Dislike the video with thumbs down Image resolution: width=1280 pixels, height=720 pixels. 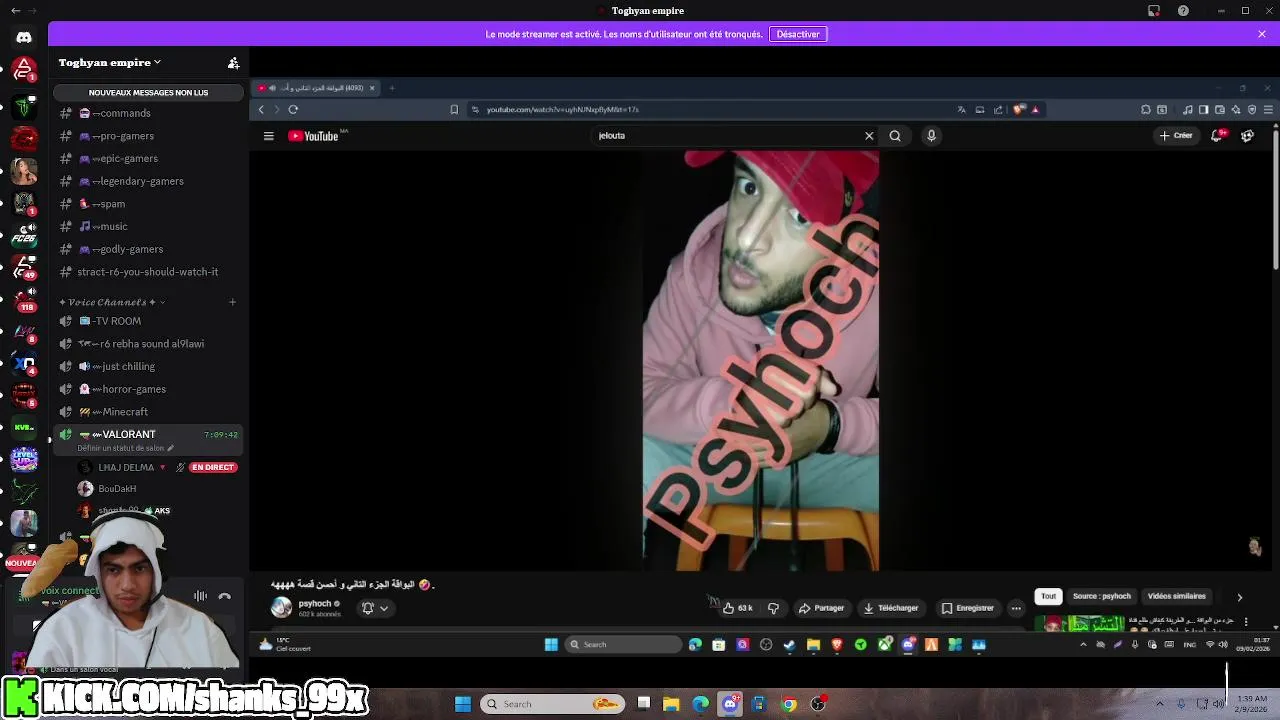coord(773,608)
